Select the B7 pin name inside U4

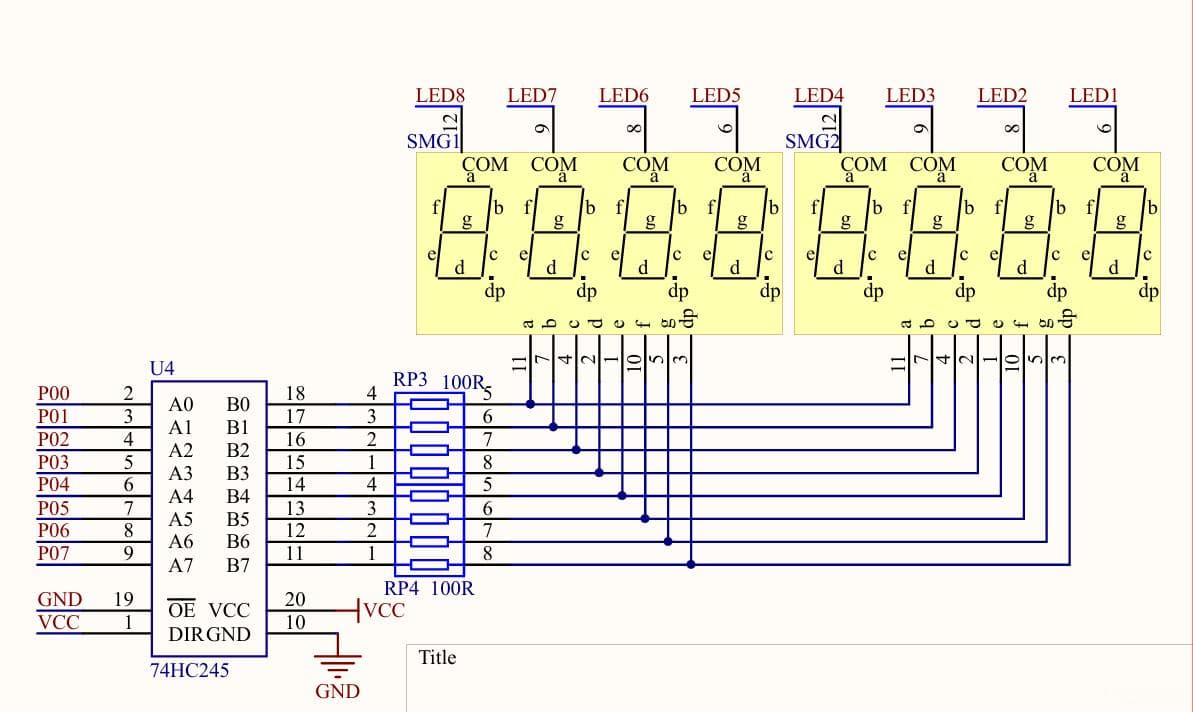click(x=237, y=565)
